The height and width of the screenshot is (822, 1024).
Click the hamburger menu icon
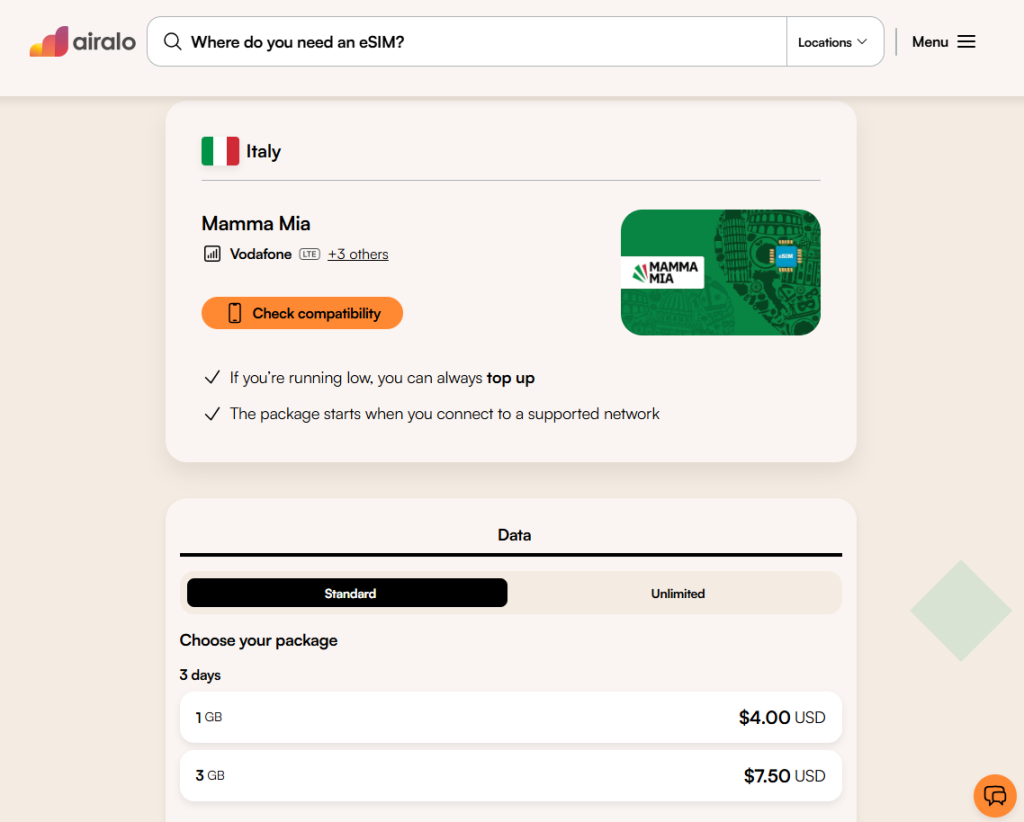click(966, 42)
